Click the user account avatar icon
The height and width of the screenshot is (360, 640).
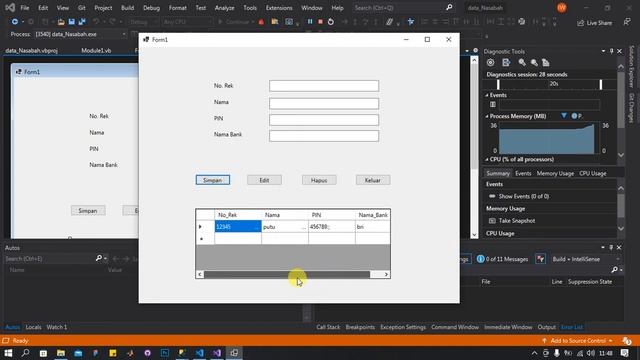562,8
